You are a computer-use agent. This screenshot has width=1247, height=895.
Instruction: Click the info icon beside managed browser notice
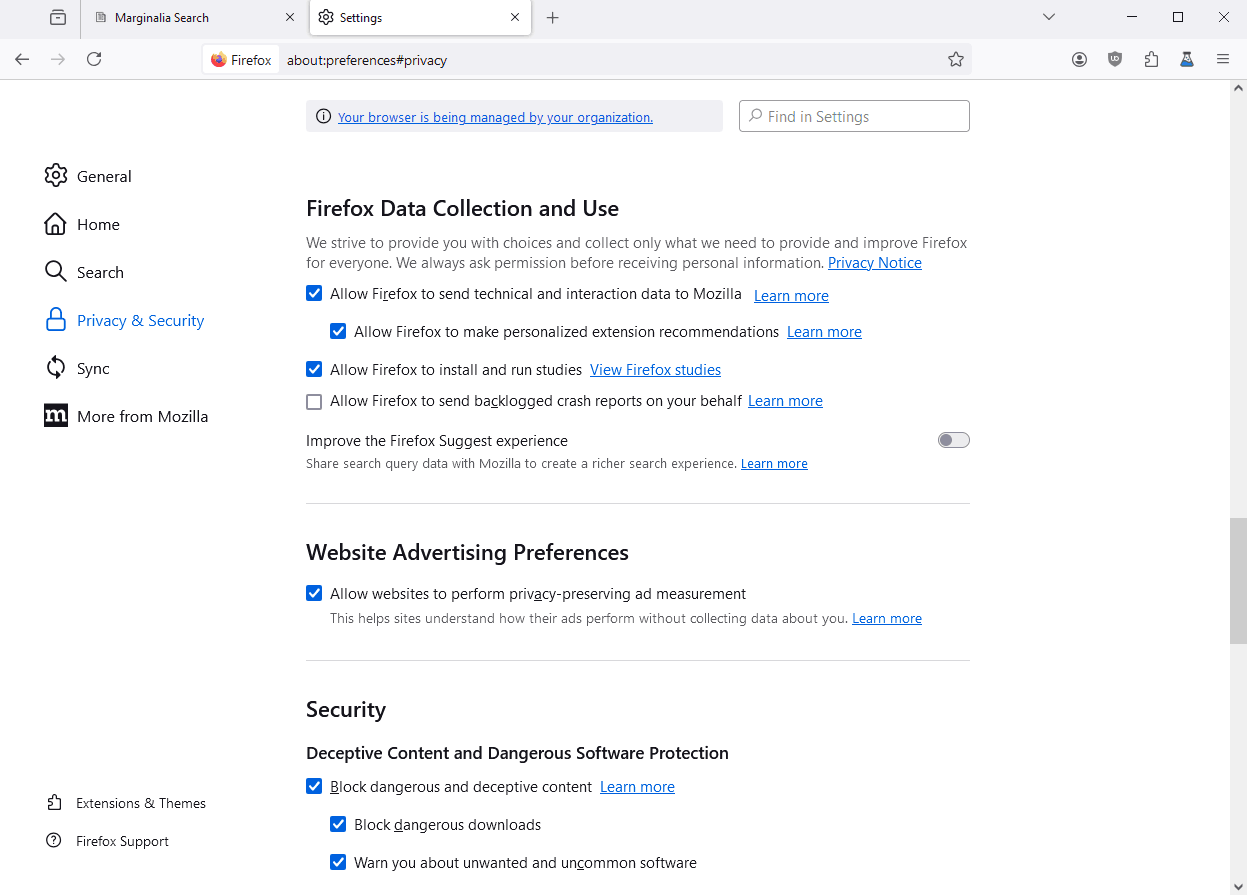[x=323, y=117]
